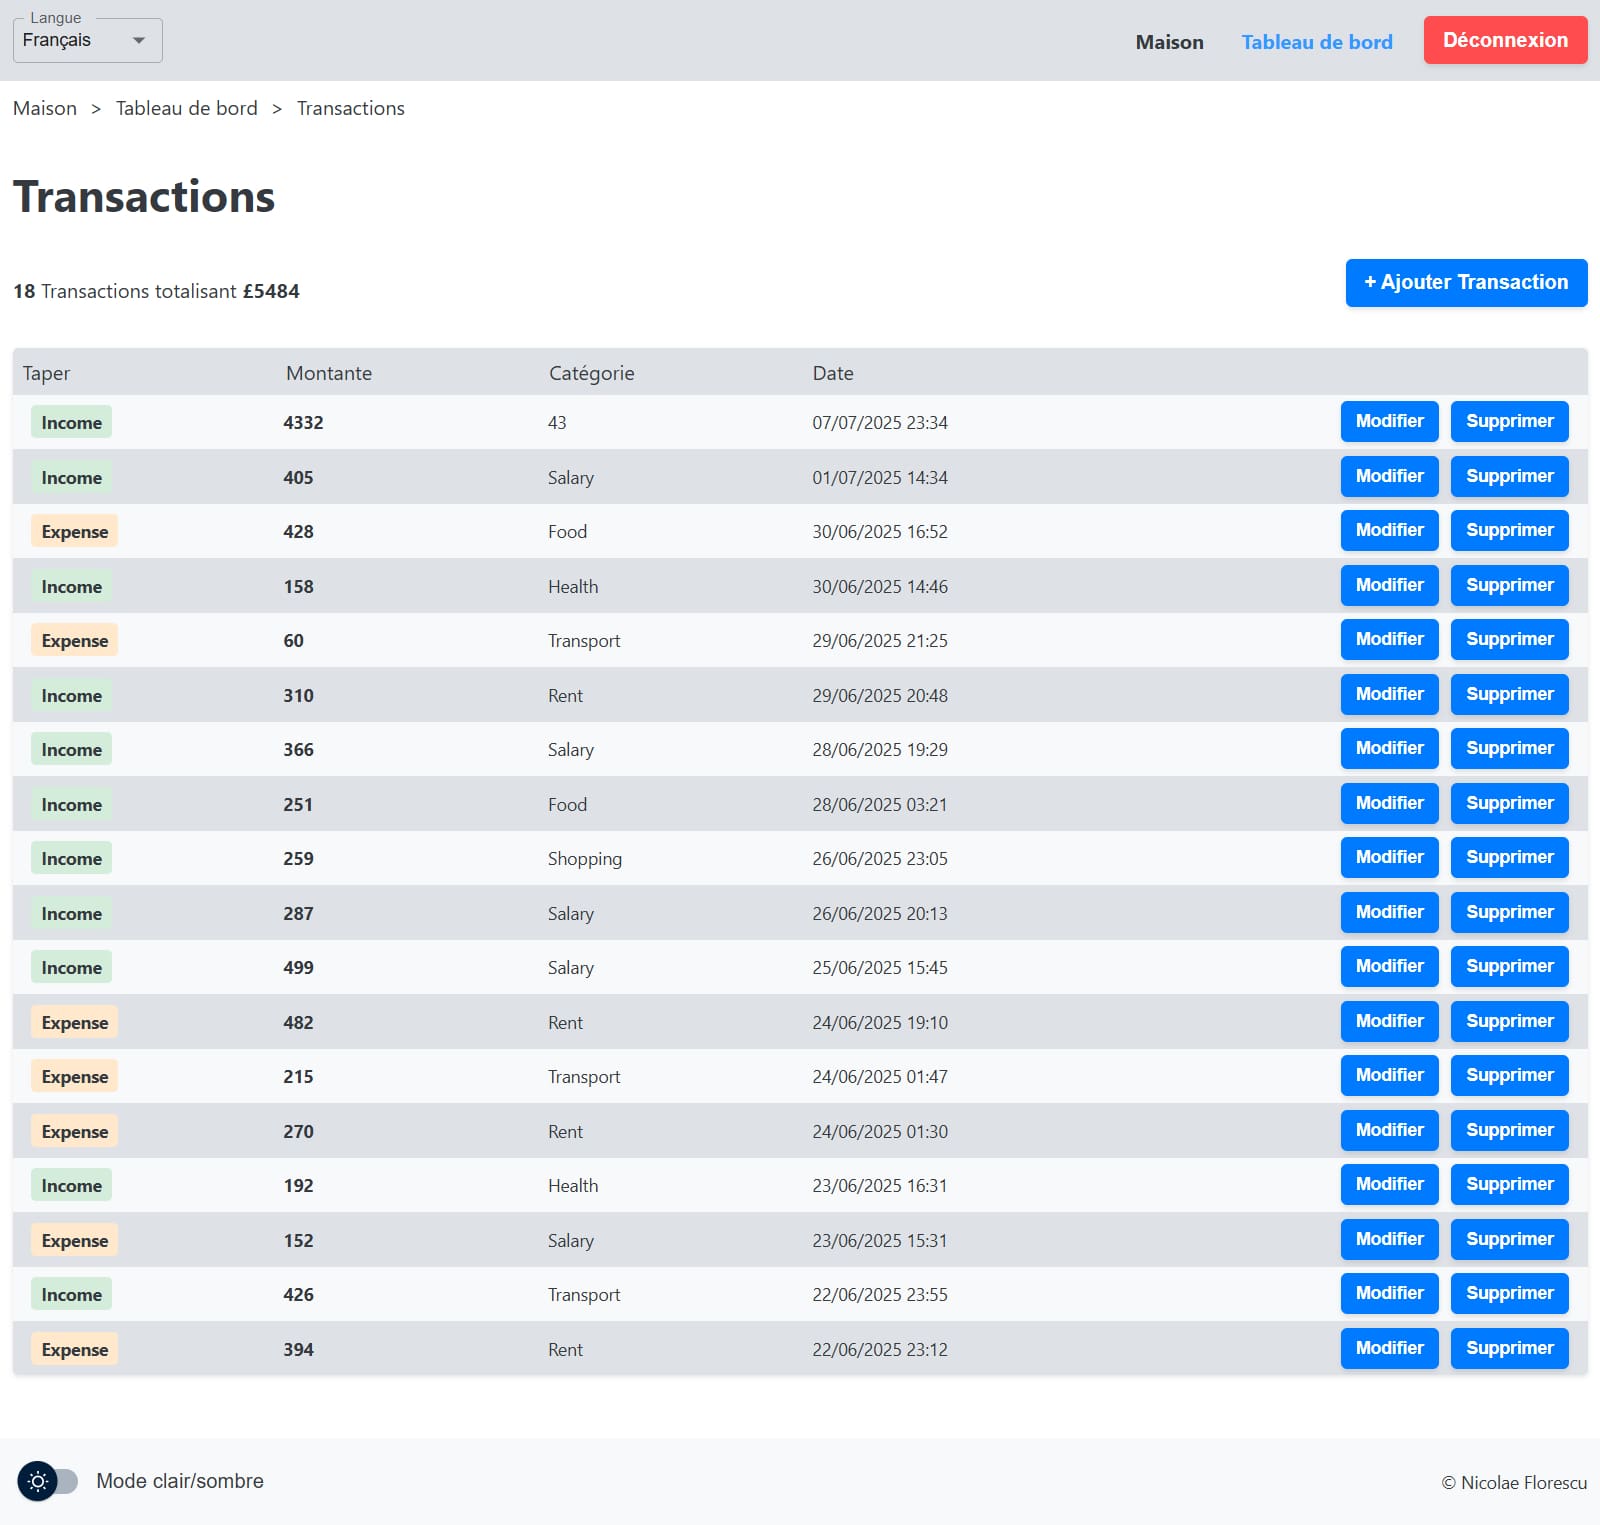Click the Maison breadcrumb link
1600x1525 pixels.
(x=45, y=108)
